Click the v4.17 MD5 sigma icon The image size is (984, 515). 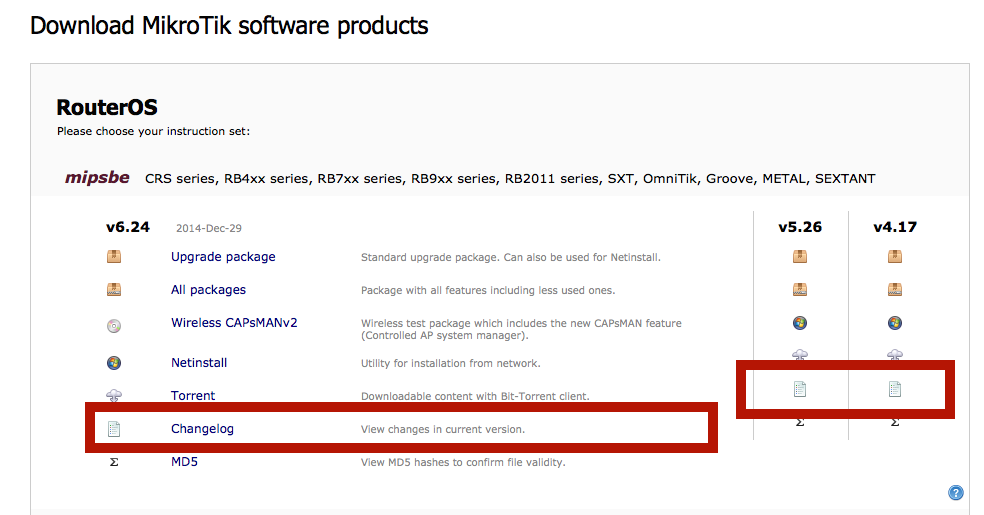coord(895,423)
